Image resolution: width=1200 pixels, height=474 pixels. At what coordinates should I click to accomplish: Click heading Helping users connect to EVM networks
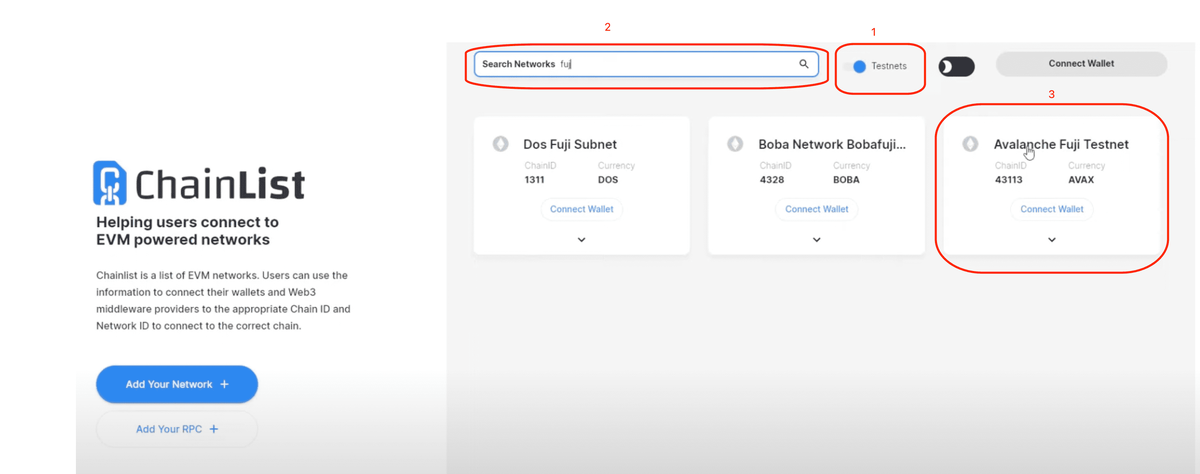click(x=187, y=231)
